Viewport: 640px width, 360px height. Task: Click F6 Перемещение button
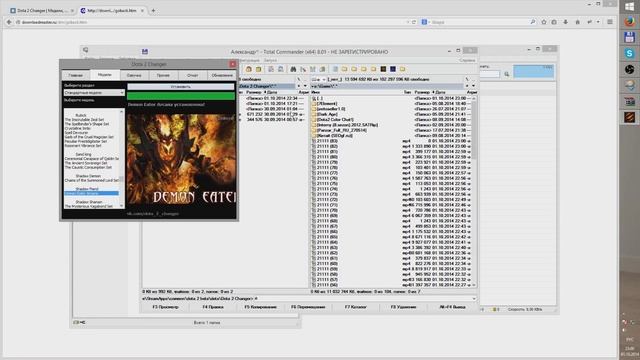point(308,307)
